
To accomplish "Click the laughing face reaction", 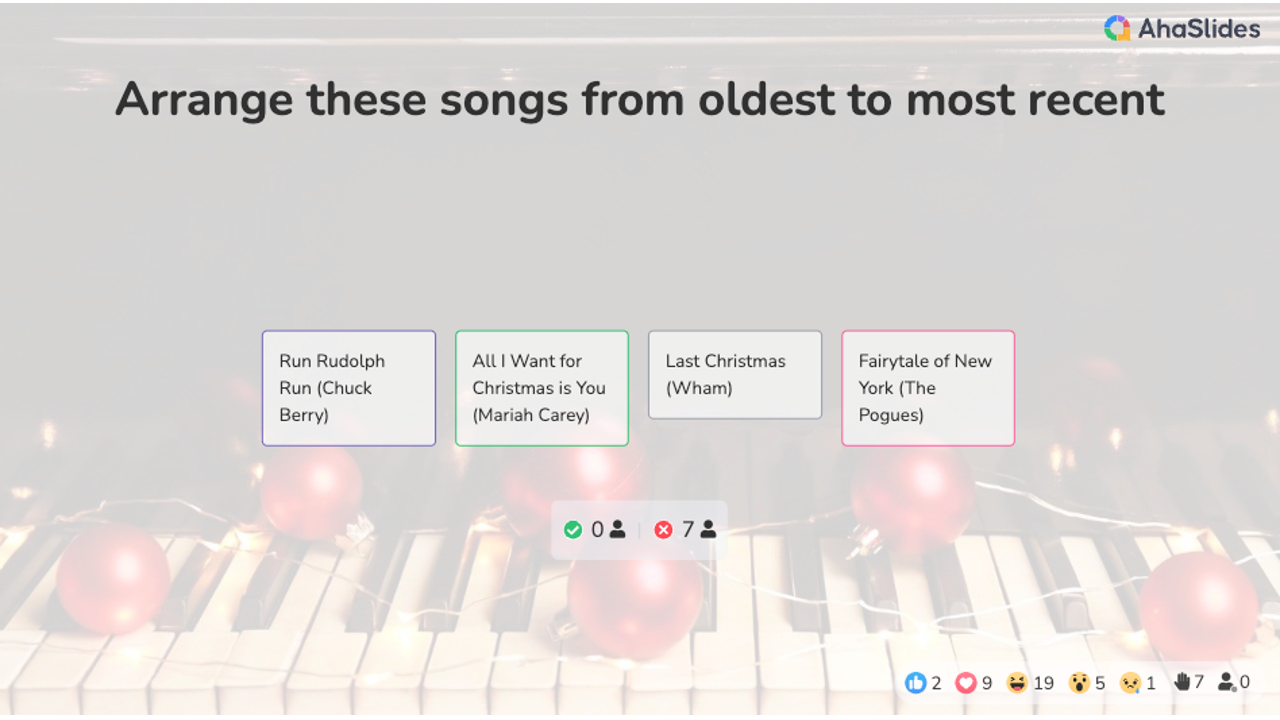I will pyautogui.click(x=1017, y=683).
